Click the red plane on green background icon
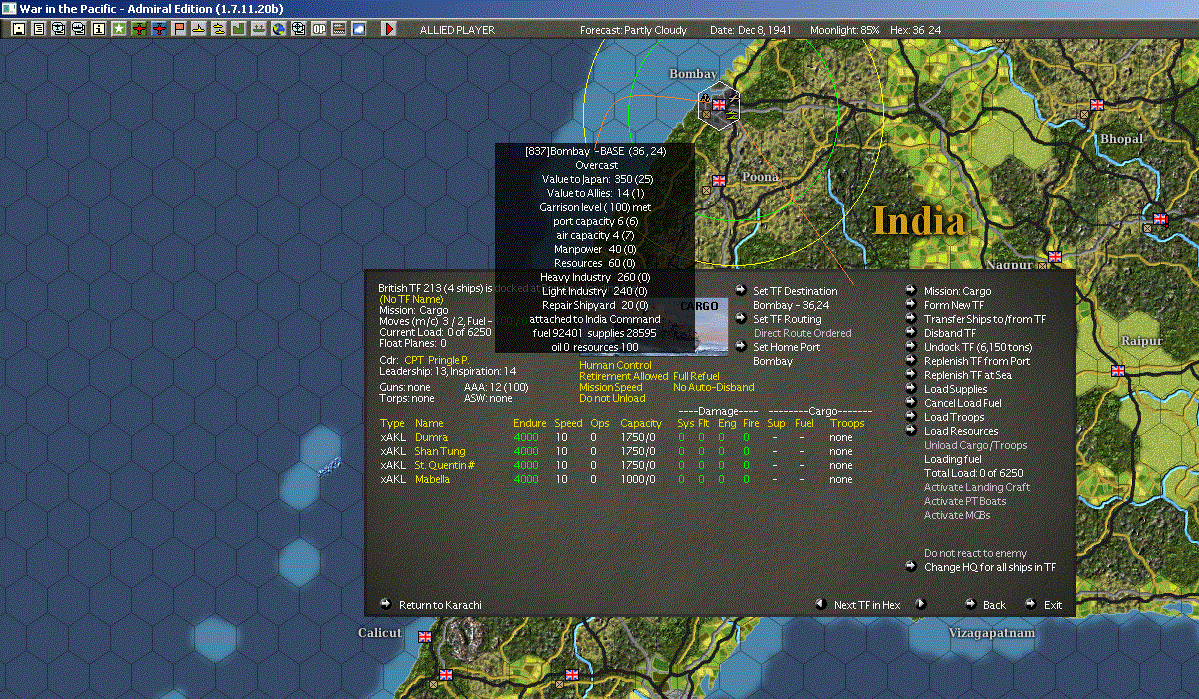1199x699 pixels. click(x=138, y=29)
